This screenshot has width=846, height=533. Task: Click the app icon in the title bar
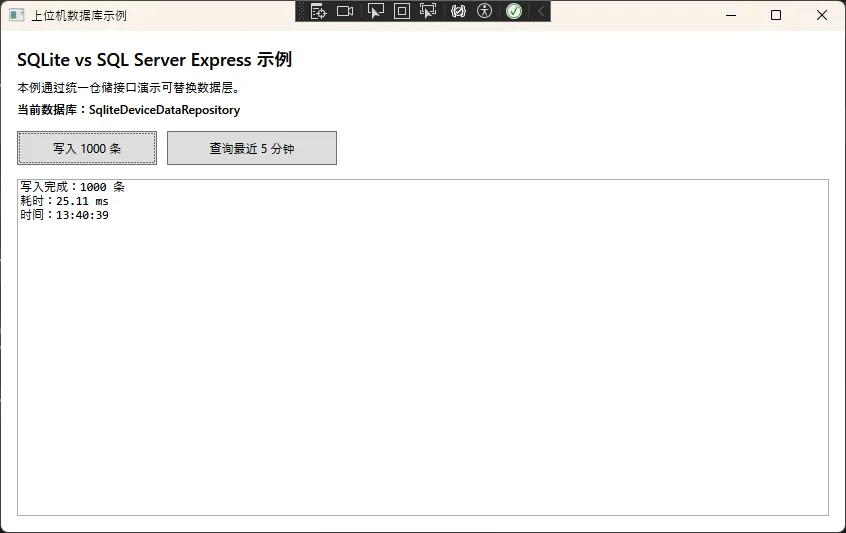[16, 15]
